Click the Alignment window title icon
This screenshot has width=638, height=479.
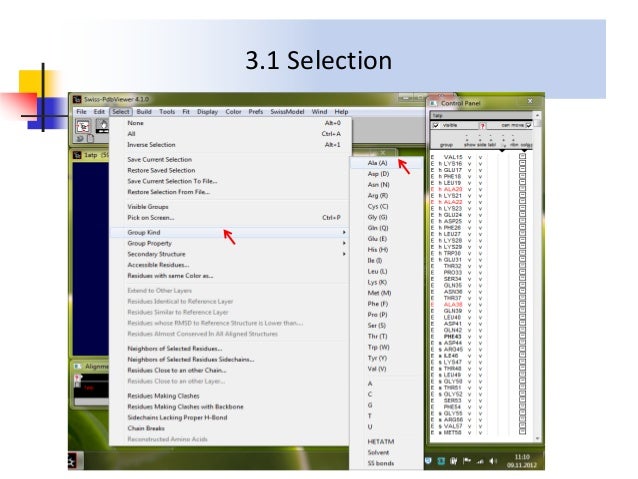(77, 366)
